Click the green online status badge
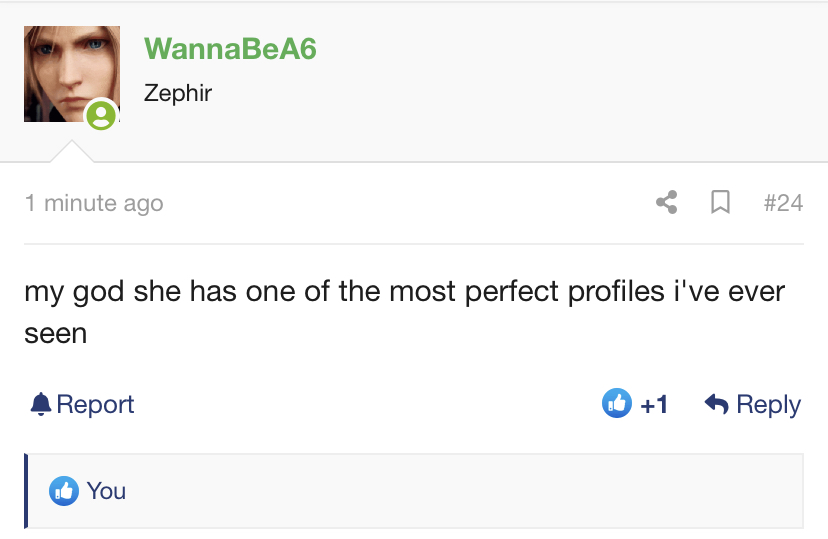Viewport: 828px width, 539px height. tap(101, 115)
